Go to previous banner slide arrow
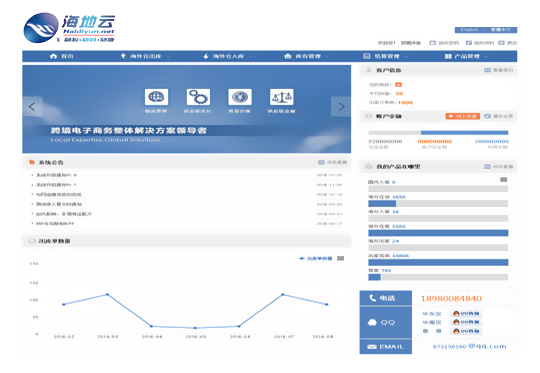540x373 pixels. [x=32, y=107]
